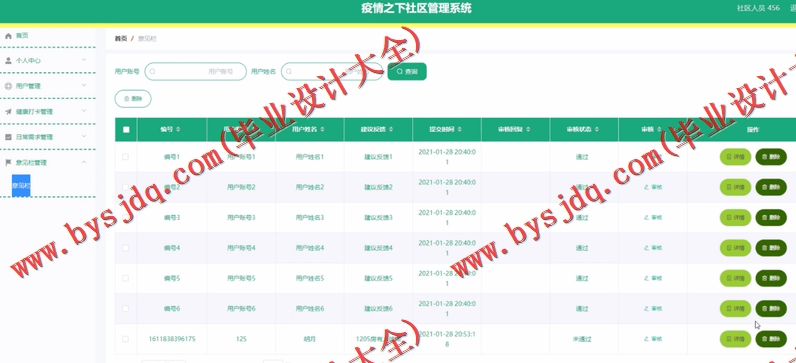Click the magnifier icon in 用户账号 search box
The image size is (796, 363).
(152, 72)
